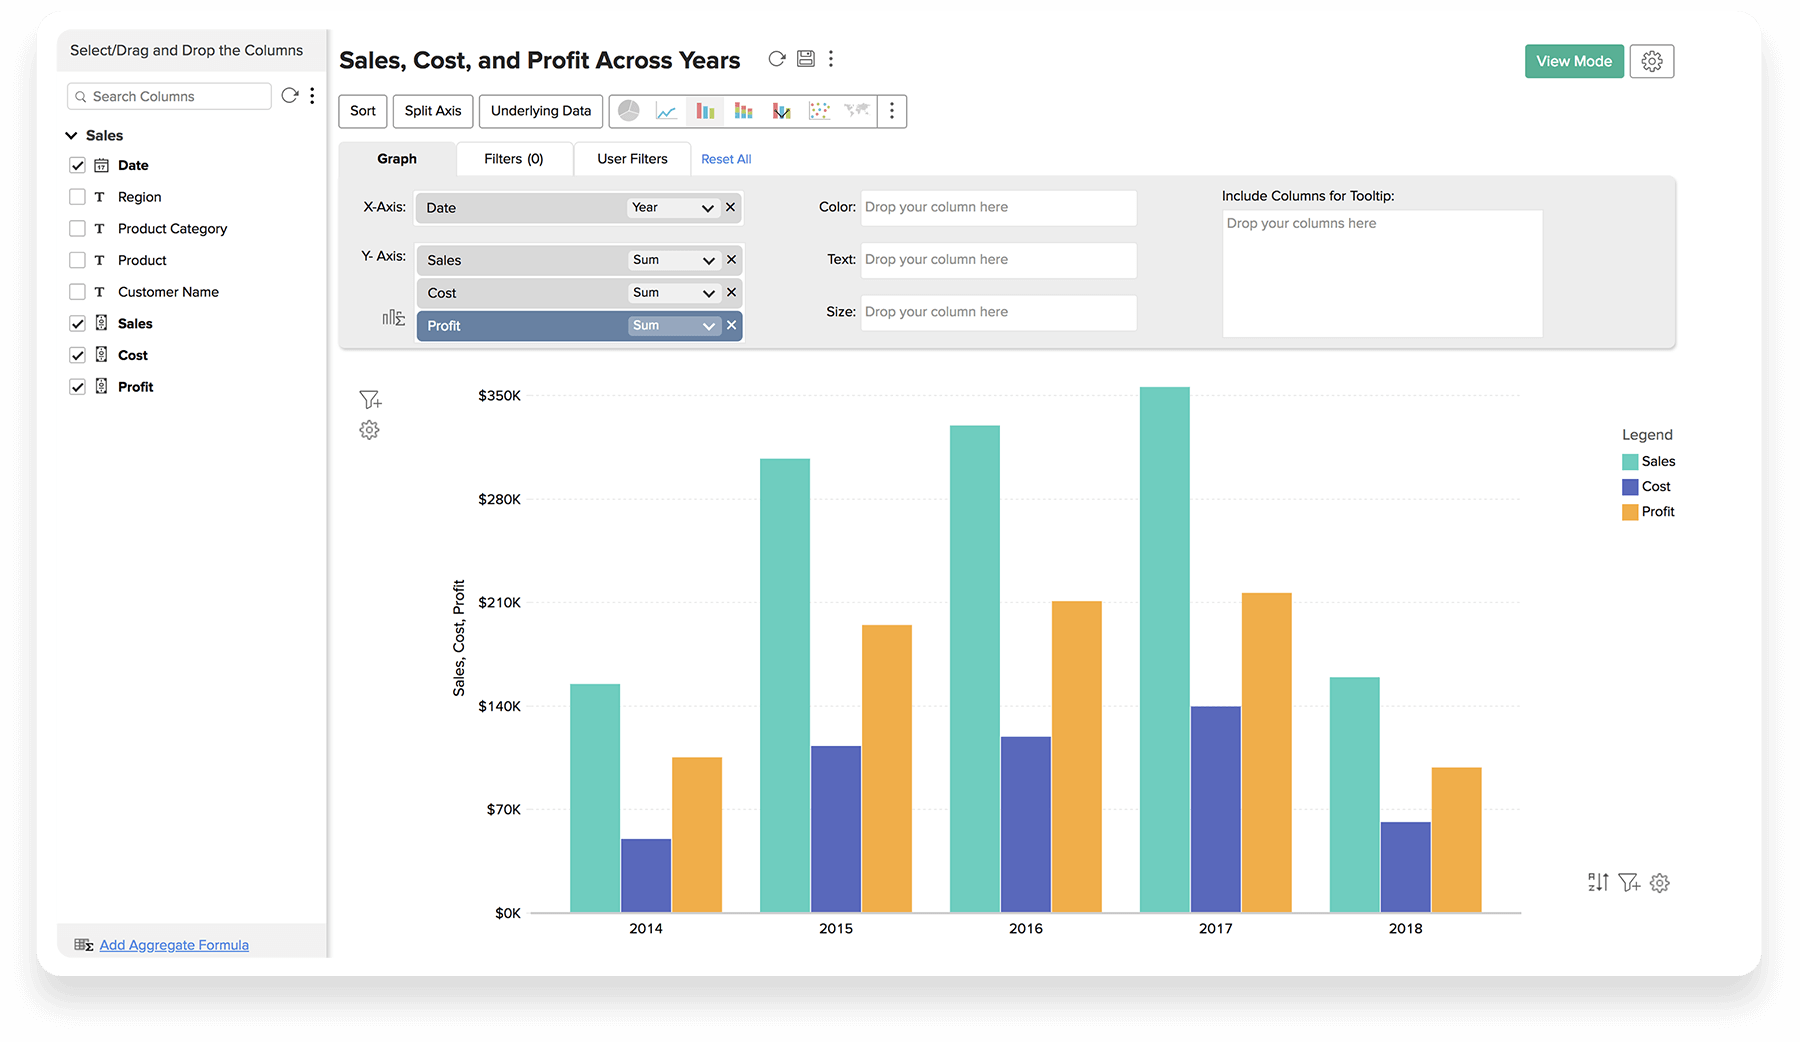Screen dimensions: 1800x1042
Task: Select the scatter plot chart icon
Action: click(x=819, y=111)
